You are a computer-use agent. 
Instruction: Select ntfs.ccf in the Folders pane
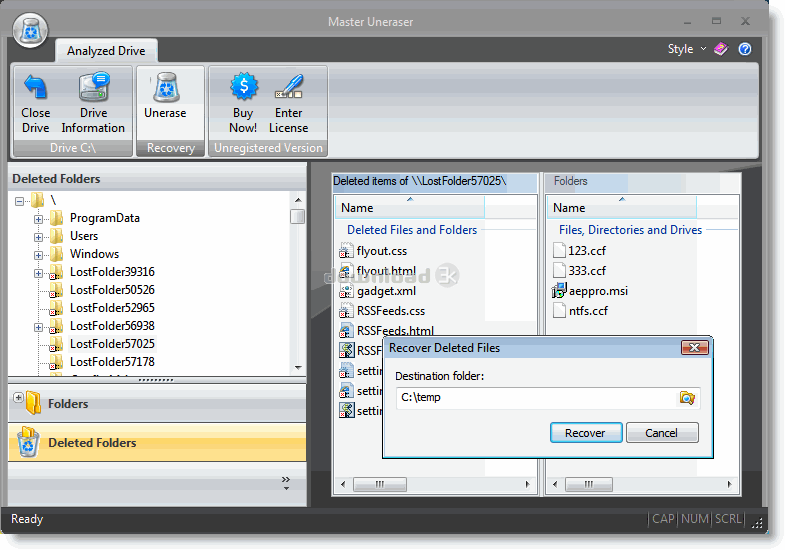(x=588, y=311)
